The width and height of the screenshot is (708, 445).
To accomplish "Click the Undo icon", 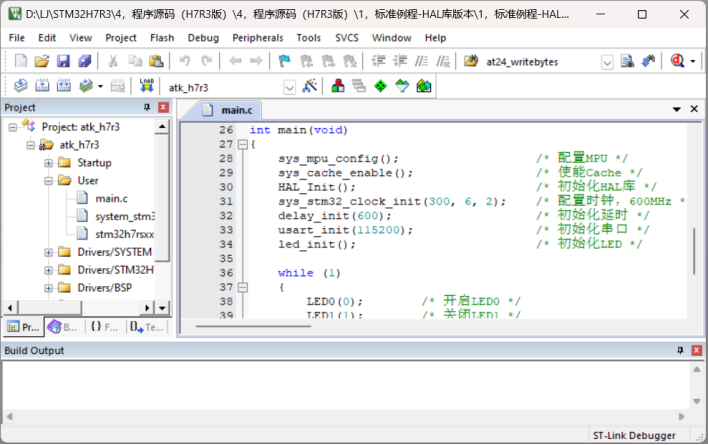I will [187, 62].
